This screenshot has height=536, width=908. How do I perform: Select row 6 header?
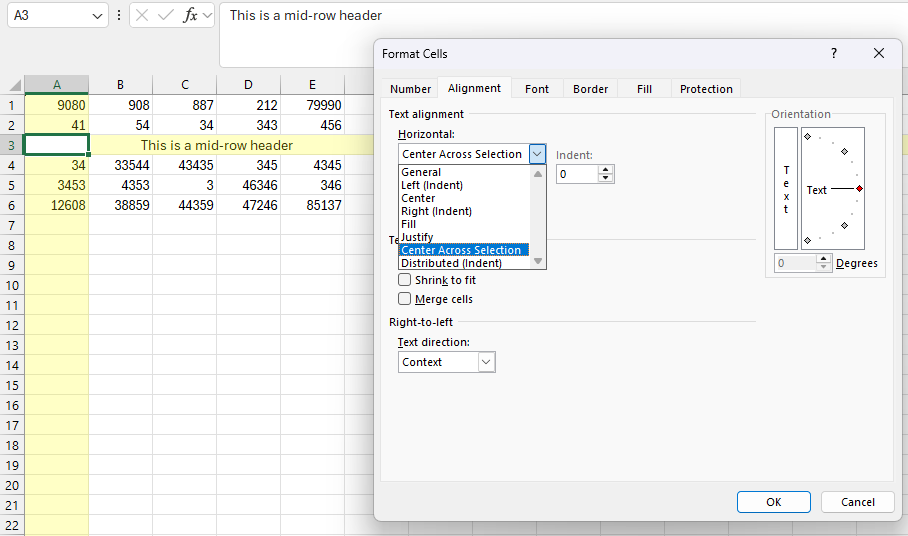pyautogui.click(x=12, y=205)
